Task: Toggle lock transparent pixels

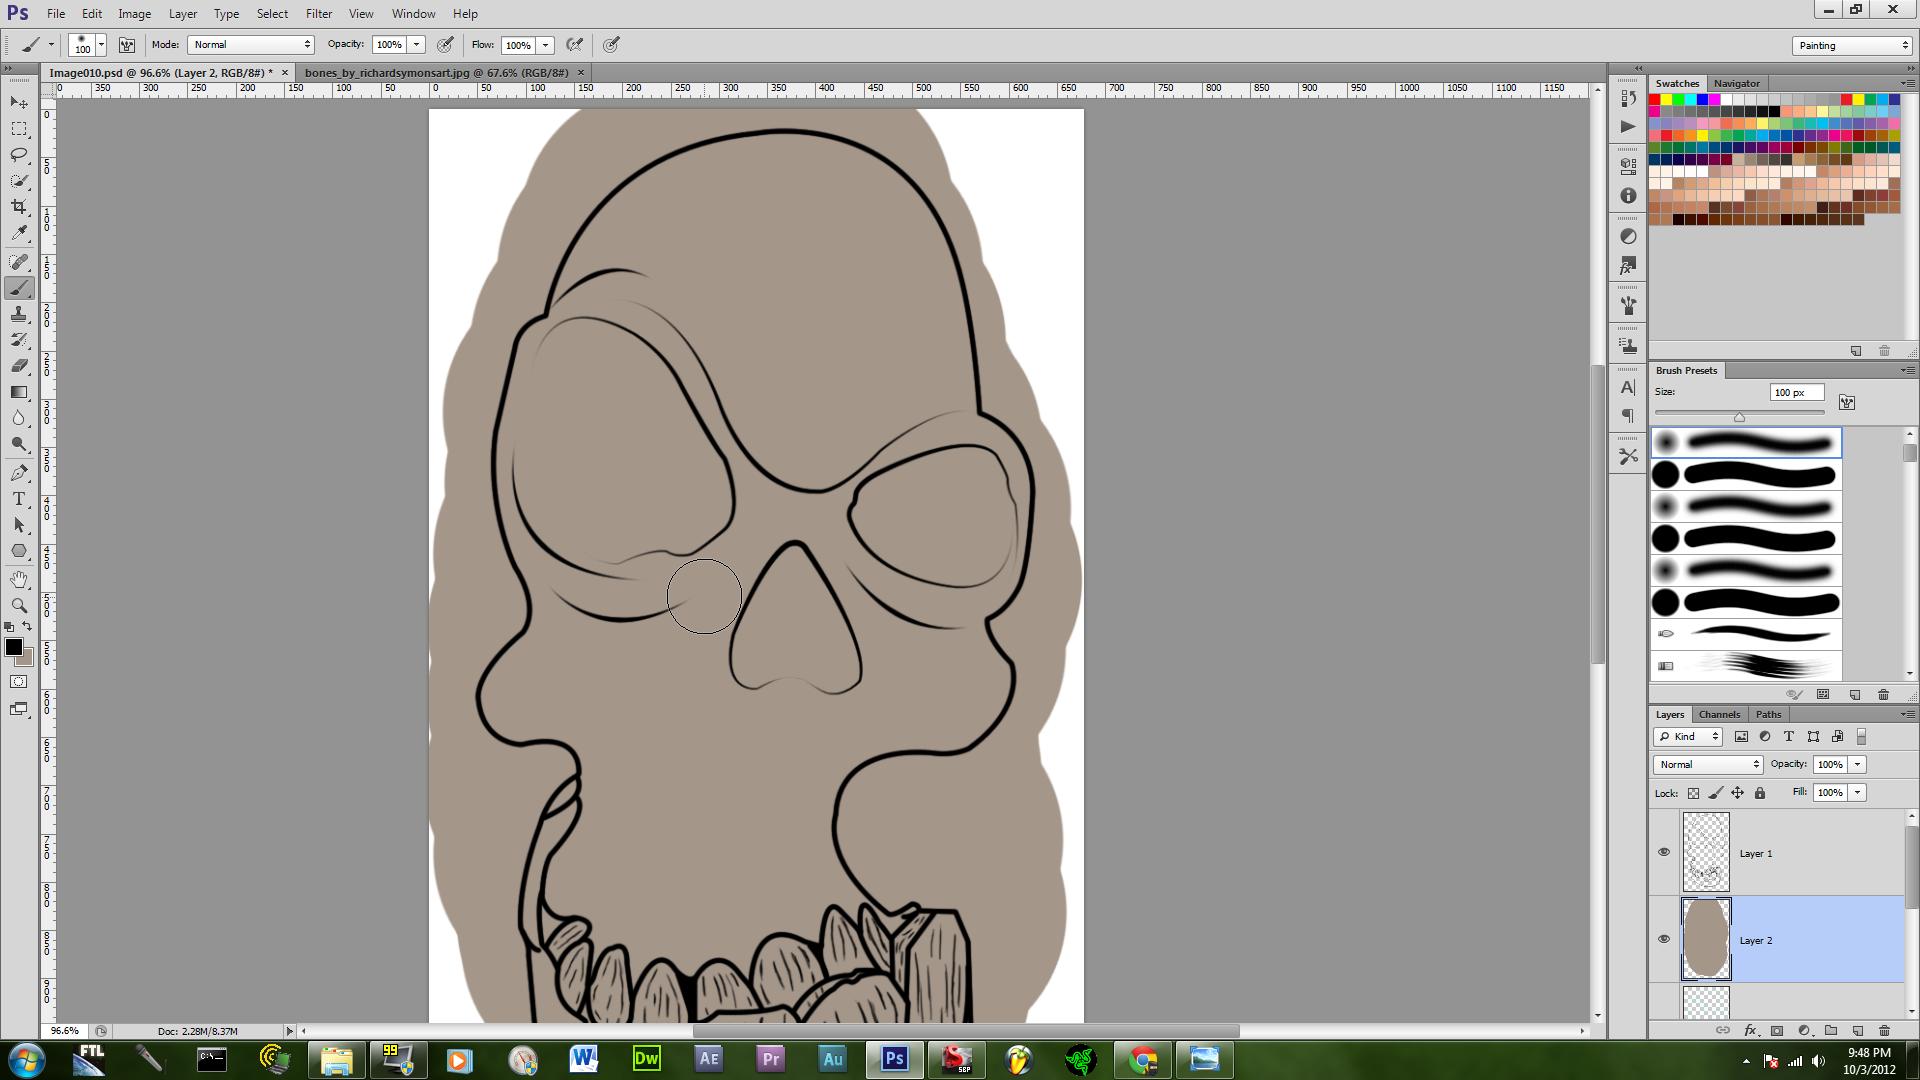Action: (1693, 793)
